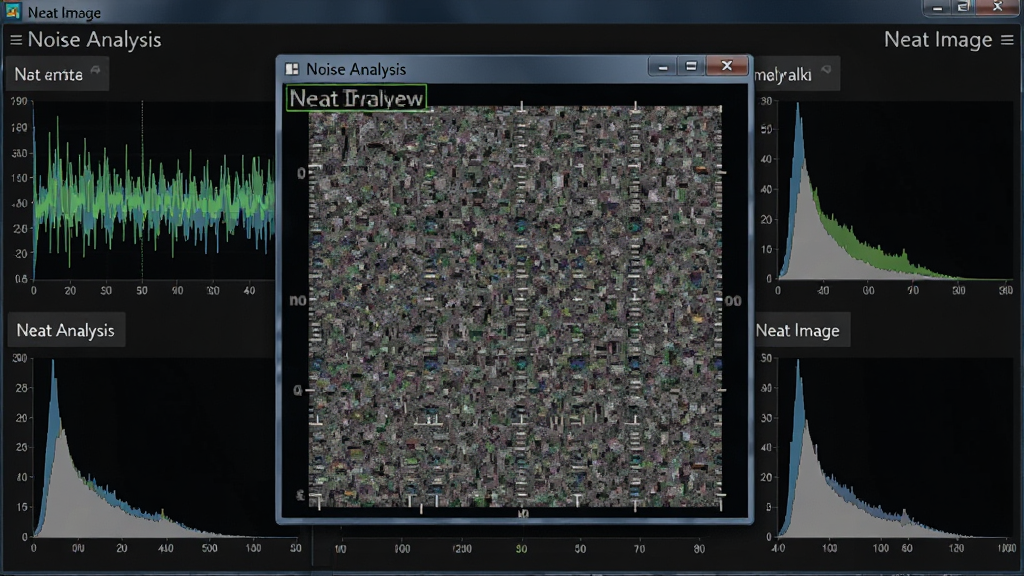Select the Neat Analysis panel label
The image size is (1024, 576).
[x=65, y=330]
